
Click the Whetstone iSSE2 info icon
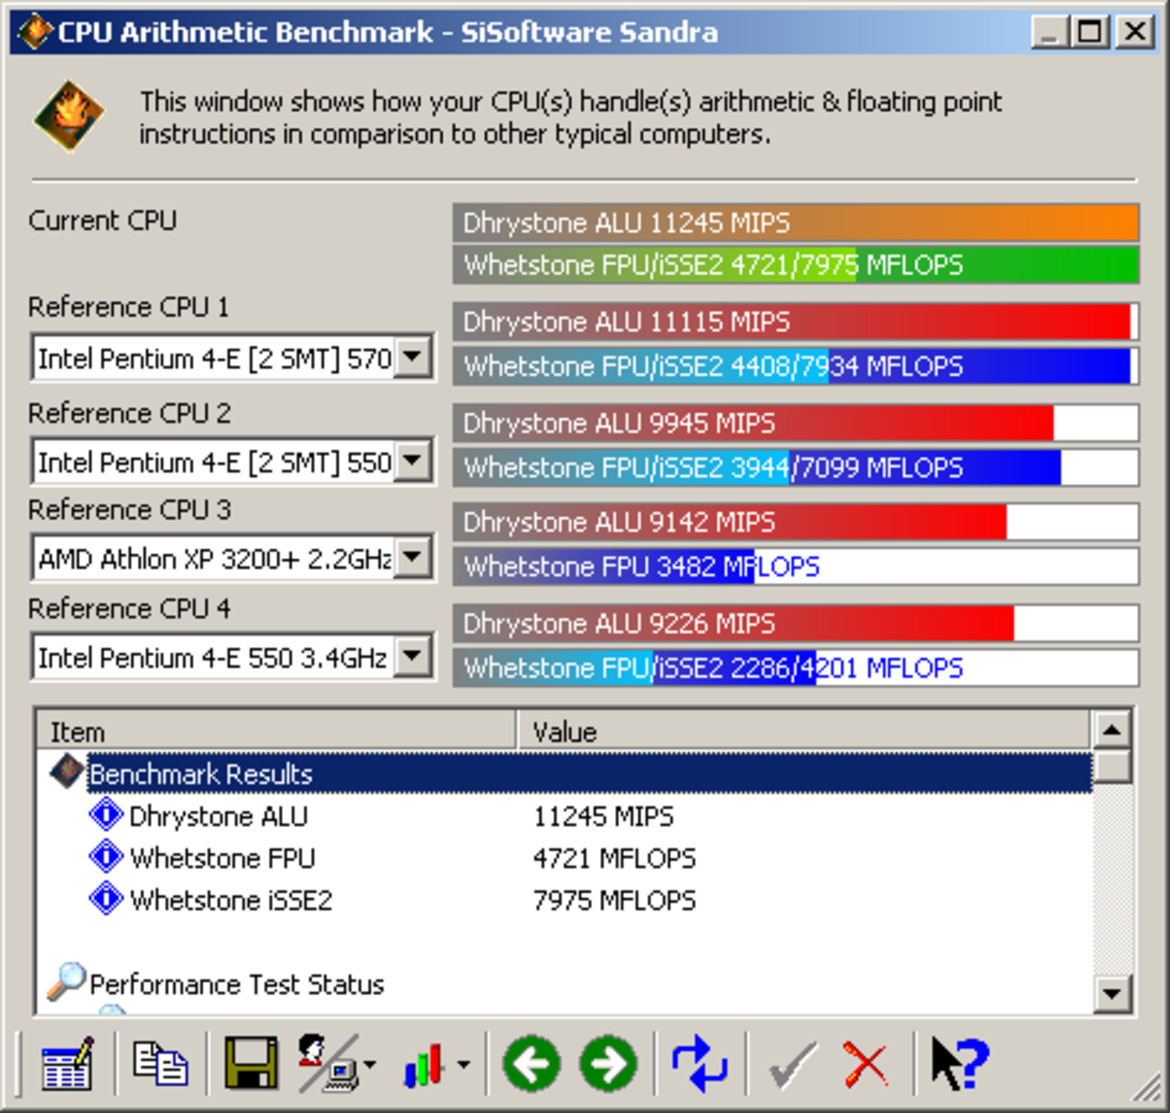(x=106, y=898)
